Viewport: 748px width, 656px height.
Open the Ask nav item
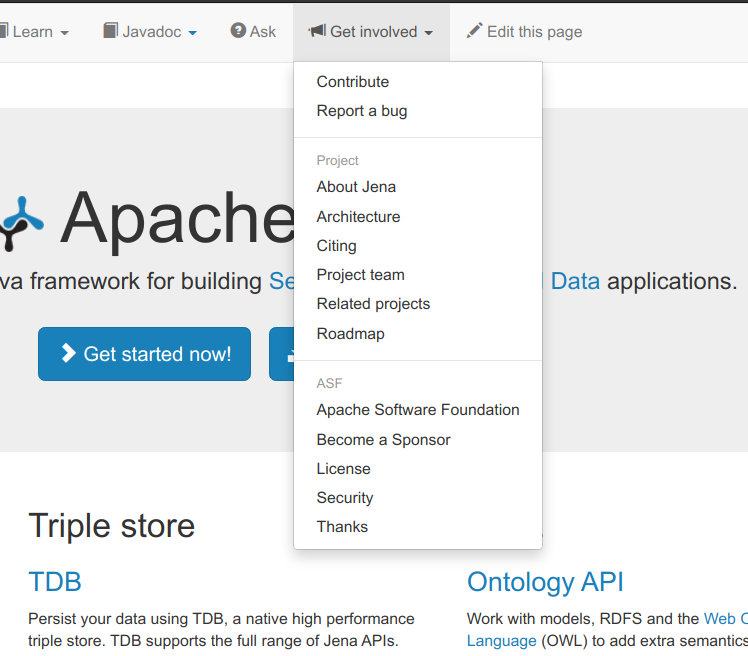[253, 31]
